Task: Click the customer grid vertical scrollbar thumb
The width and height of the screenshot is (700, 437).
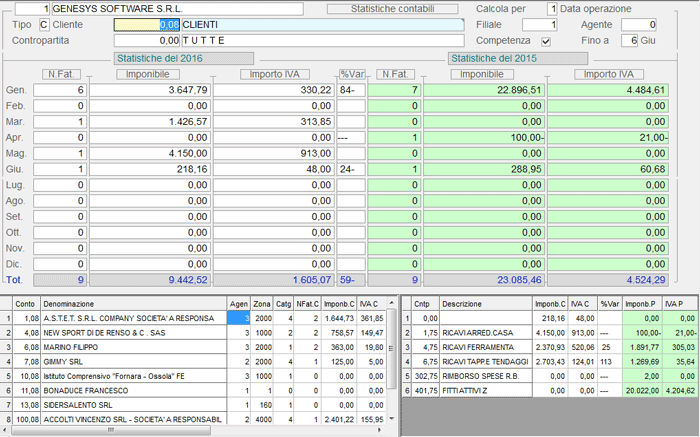Action: point(392,349)
